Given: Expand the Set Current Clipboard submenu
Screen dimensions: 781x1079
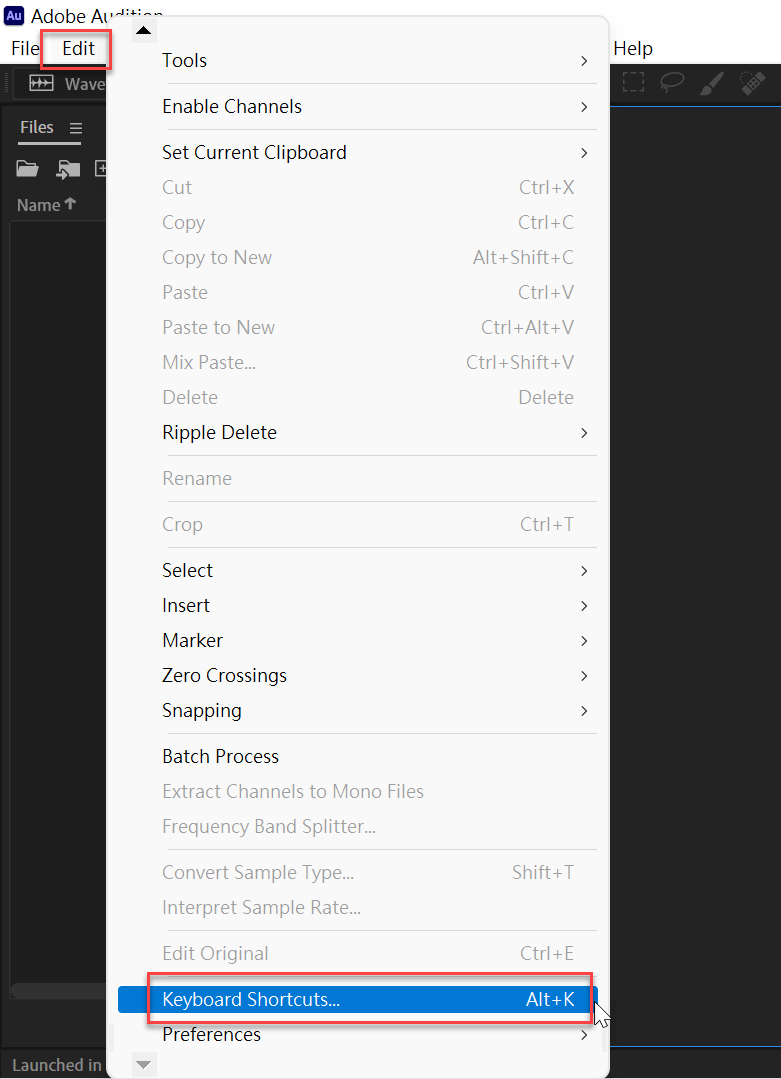Looking at the screenshot, I should pyautogui.click(x=358, y=153).
